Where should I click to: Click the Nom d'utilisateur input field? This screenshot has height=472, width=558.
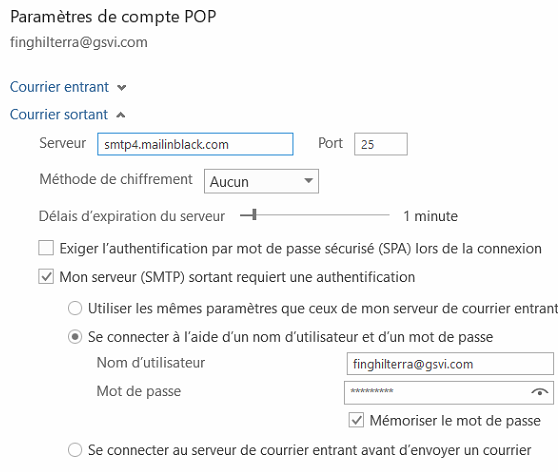[x=450, y=363]
